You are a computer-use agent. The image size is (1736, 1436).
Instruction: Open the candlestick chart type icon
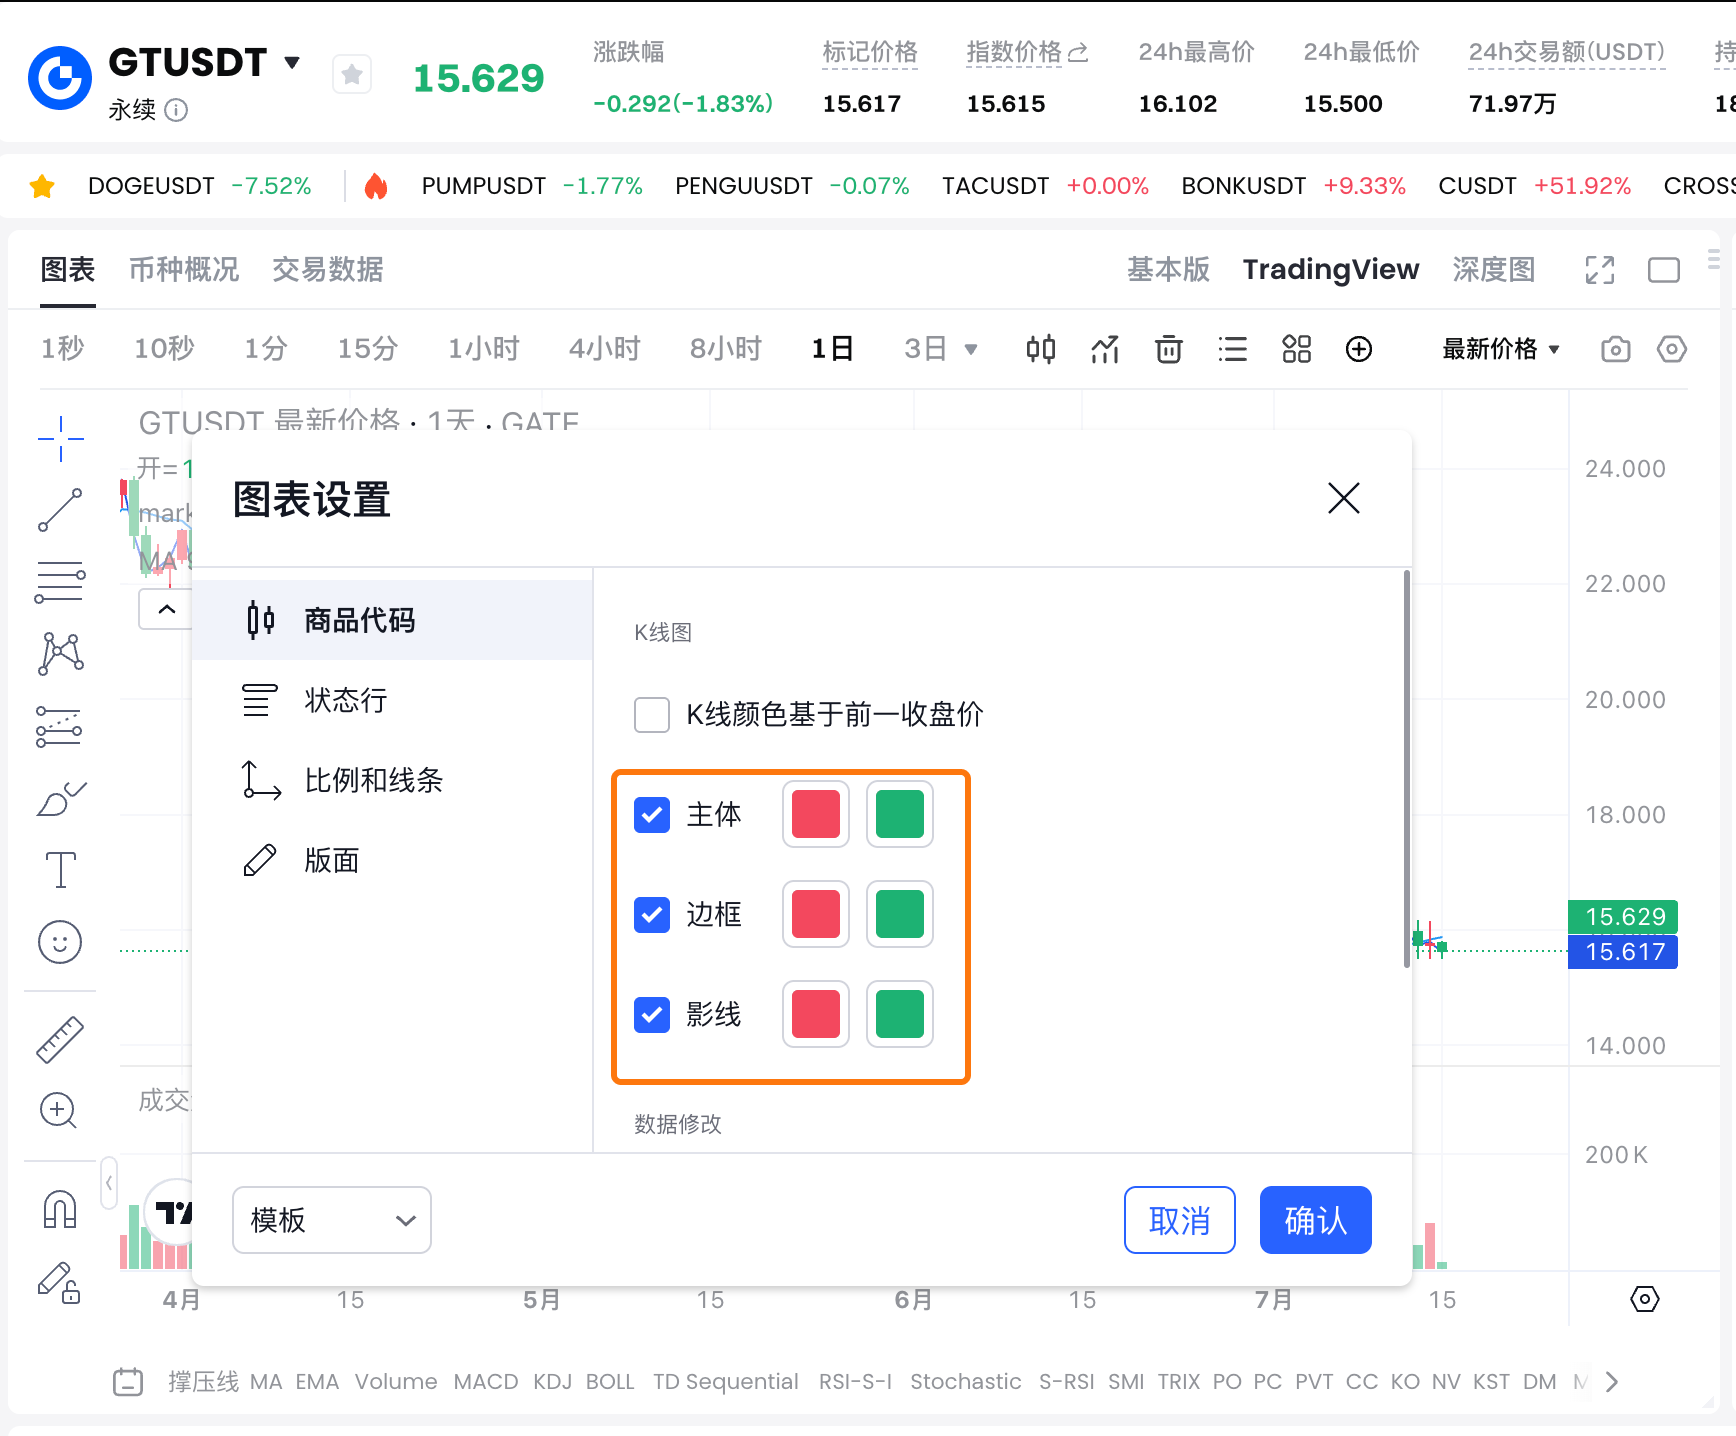[x=1040, y=349]
